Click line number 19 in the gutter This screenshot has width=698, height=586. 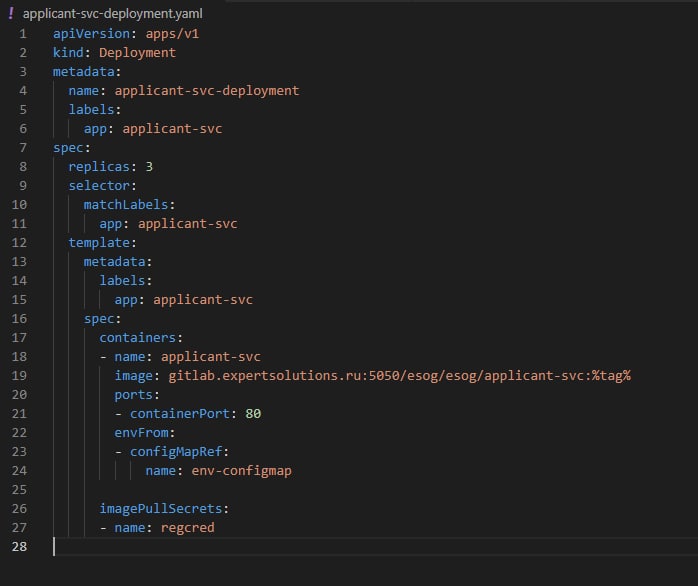[x=19, y=376]
